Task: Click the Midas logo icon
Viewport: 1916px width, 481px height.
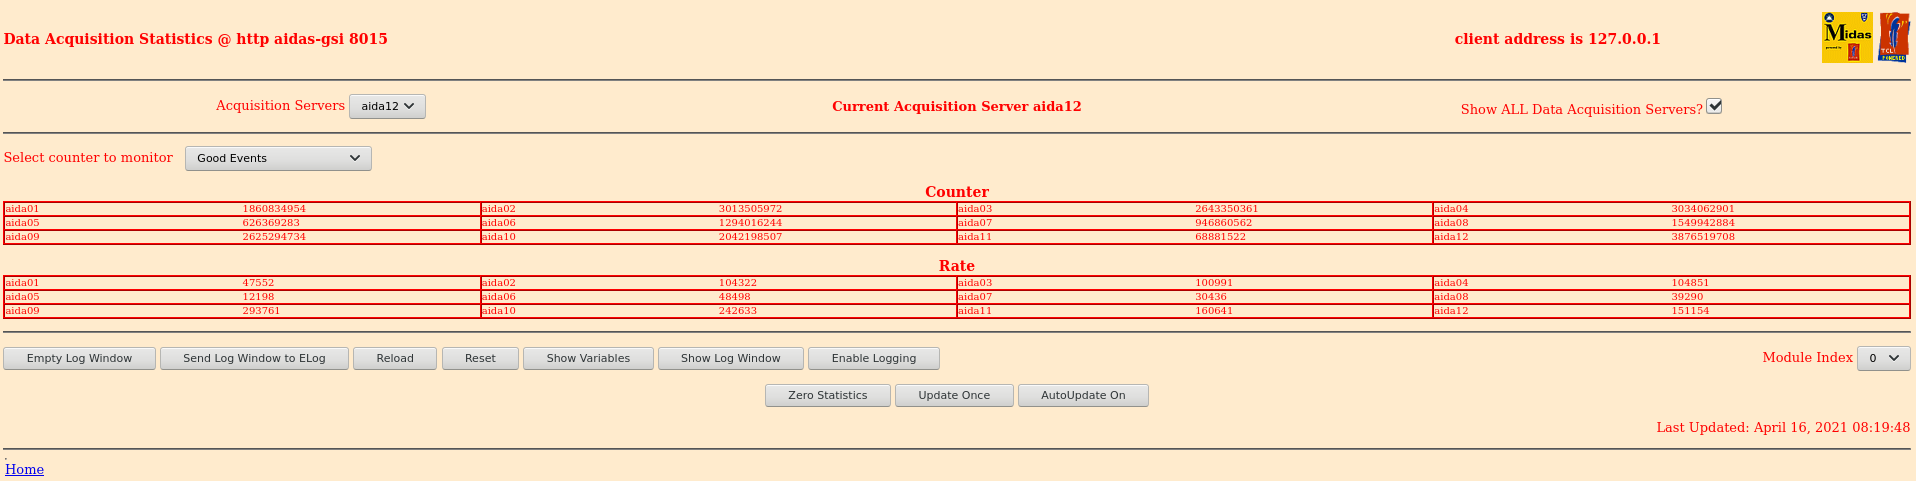Action: [1846, 38]
